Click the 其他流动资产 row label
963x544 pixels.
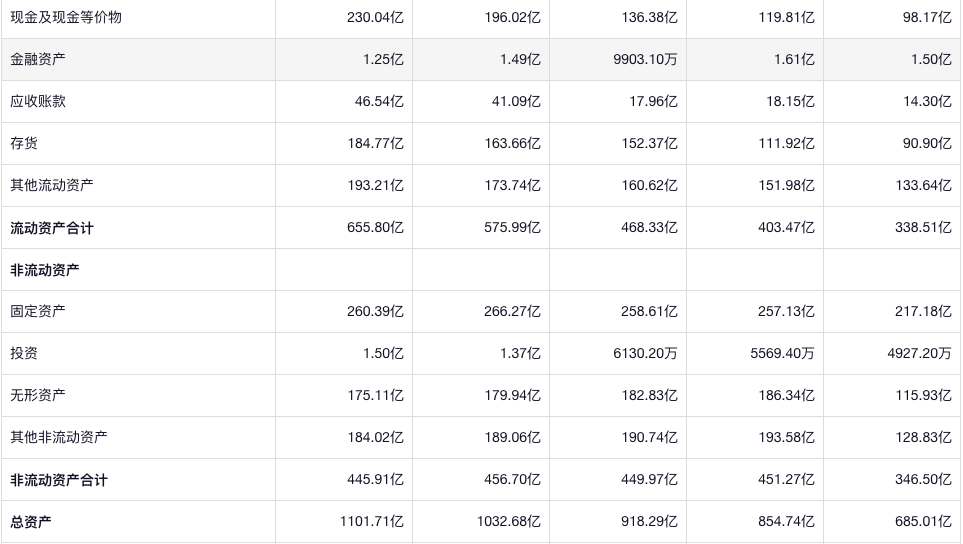pyautogui.click(x=52, y=185)
